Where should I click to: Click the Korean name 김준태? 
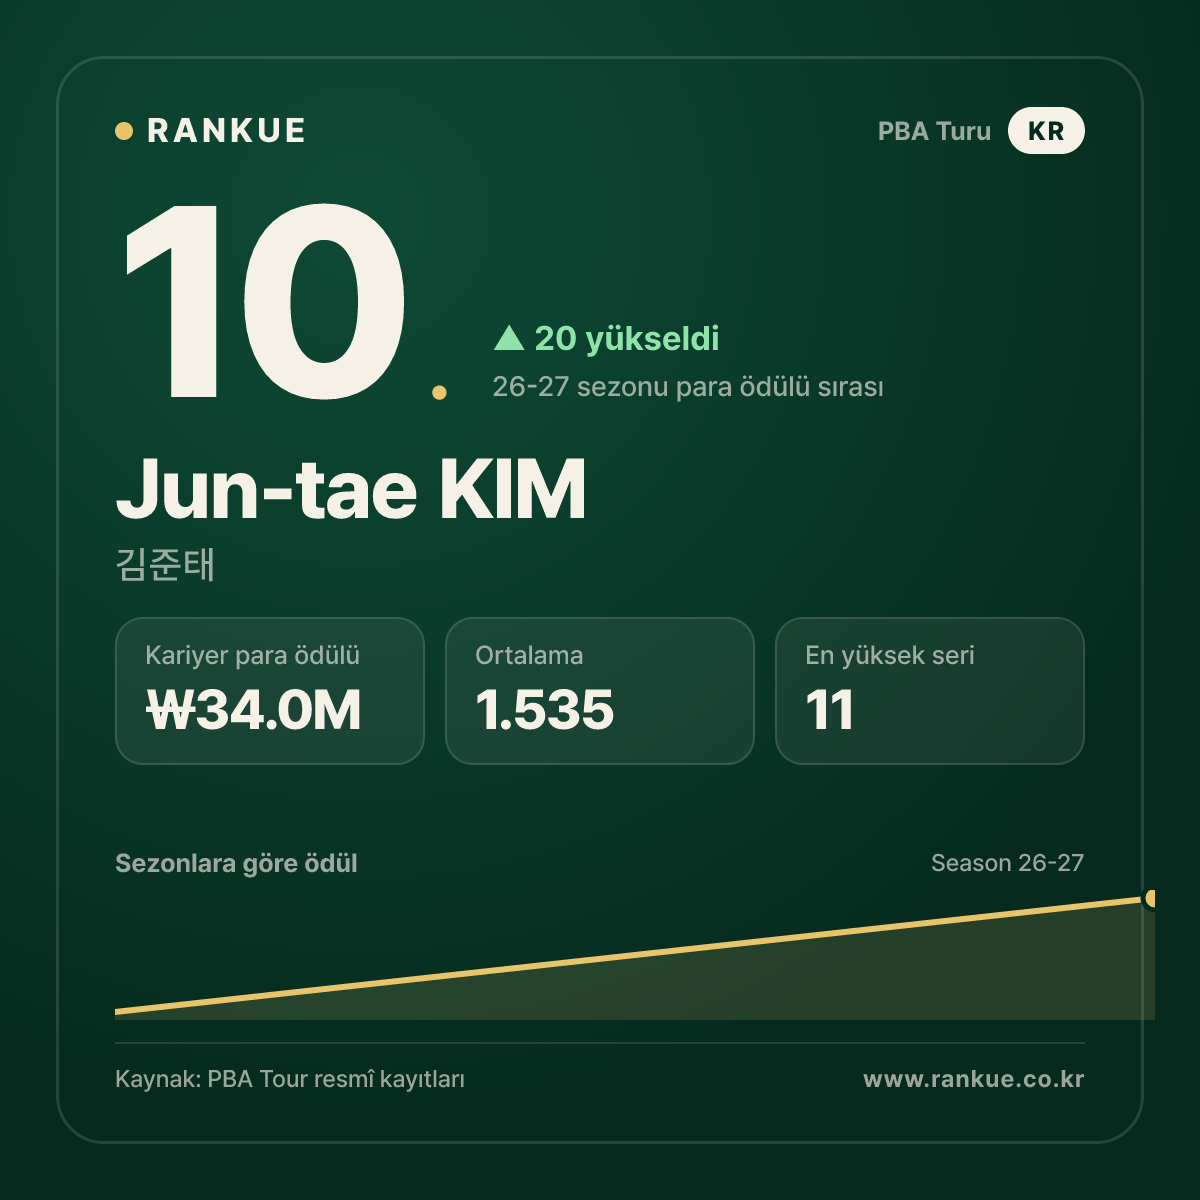click(x=166, y=564)
